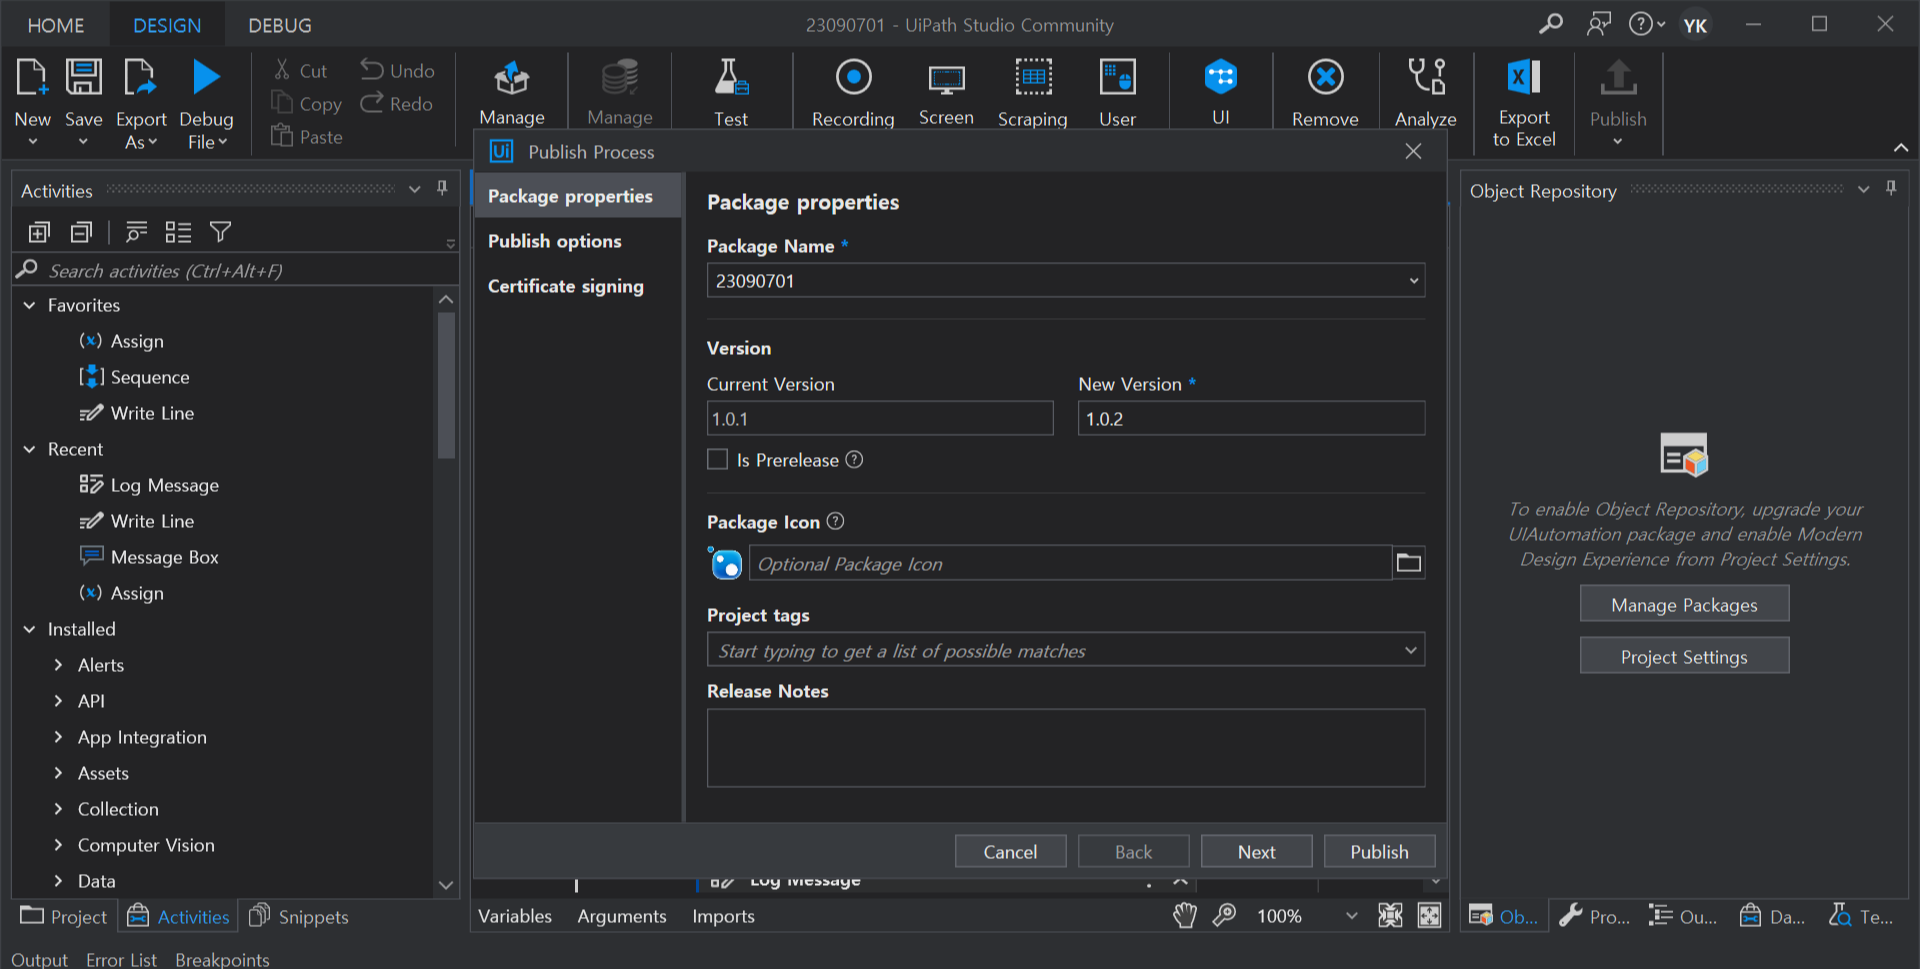Open the Imports panel
The width and height of the screenshot is (1920, 969).
[723, 916]
